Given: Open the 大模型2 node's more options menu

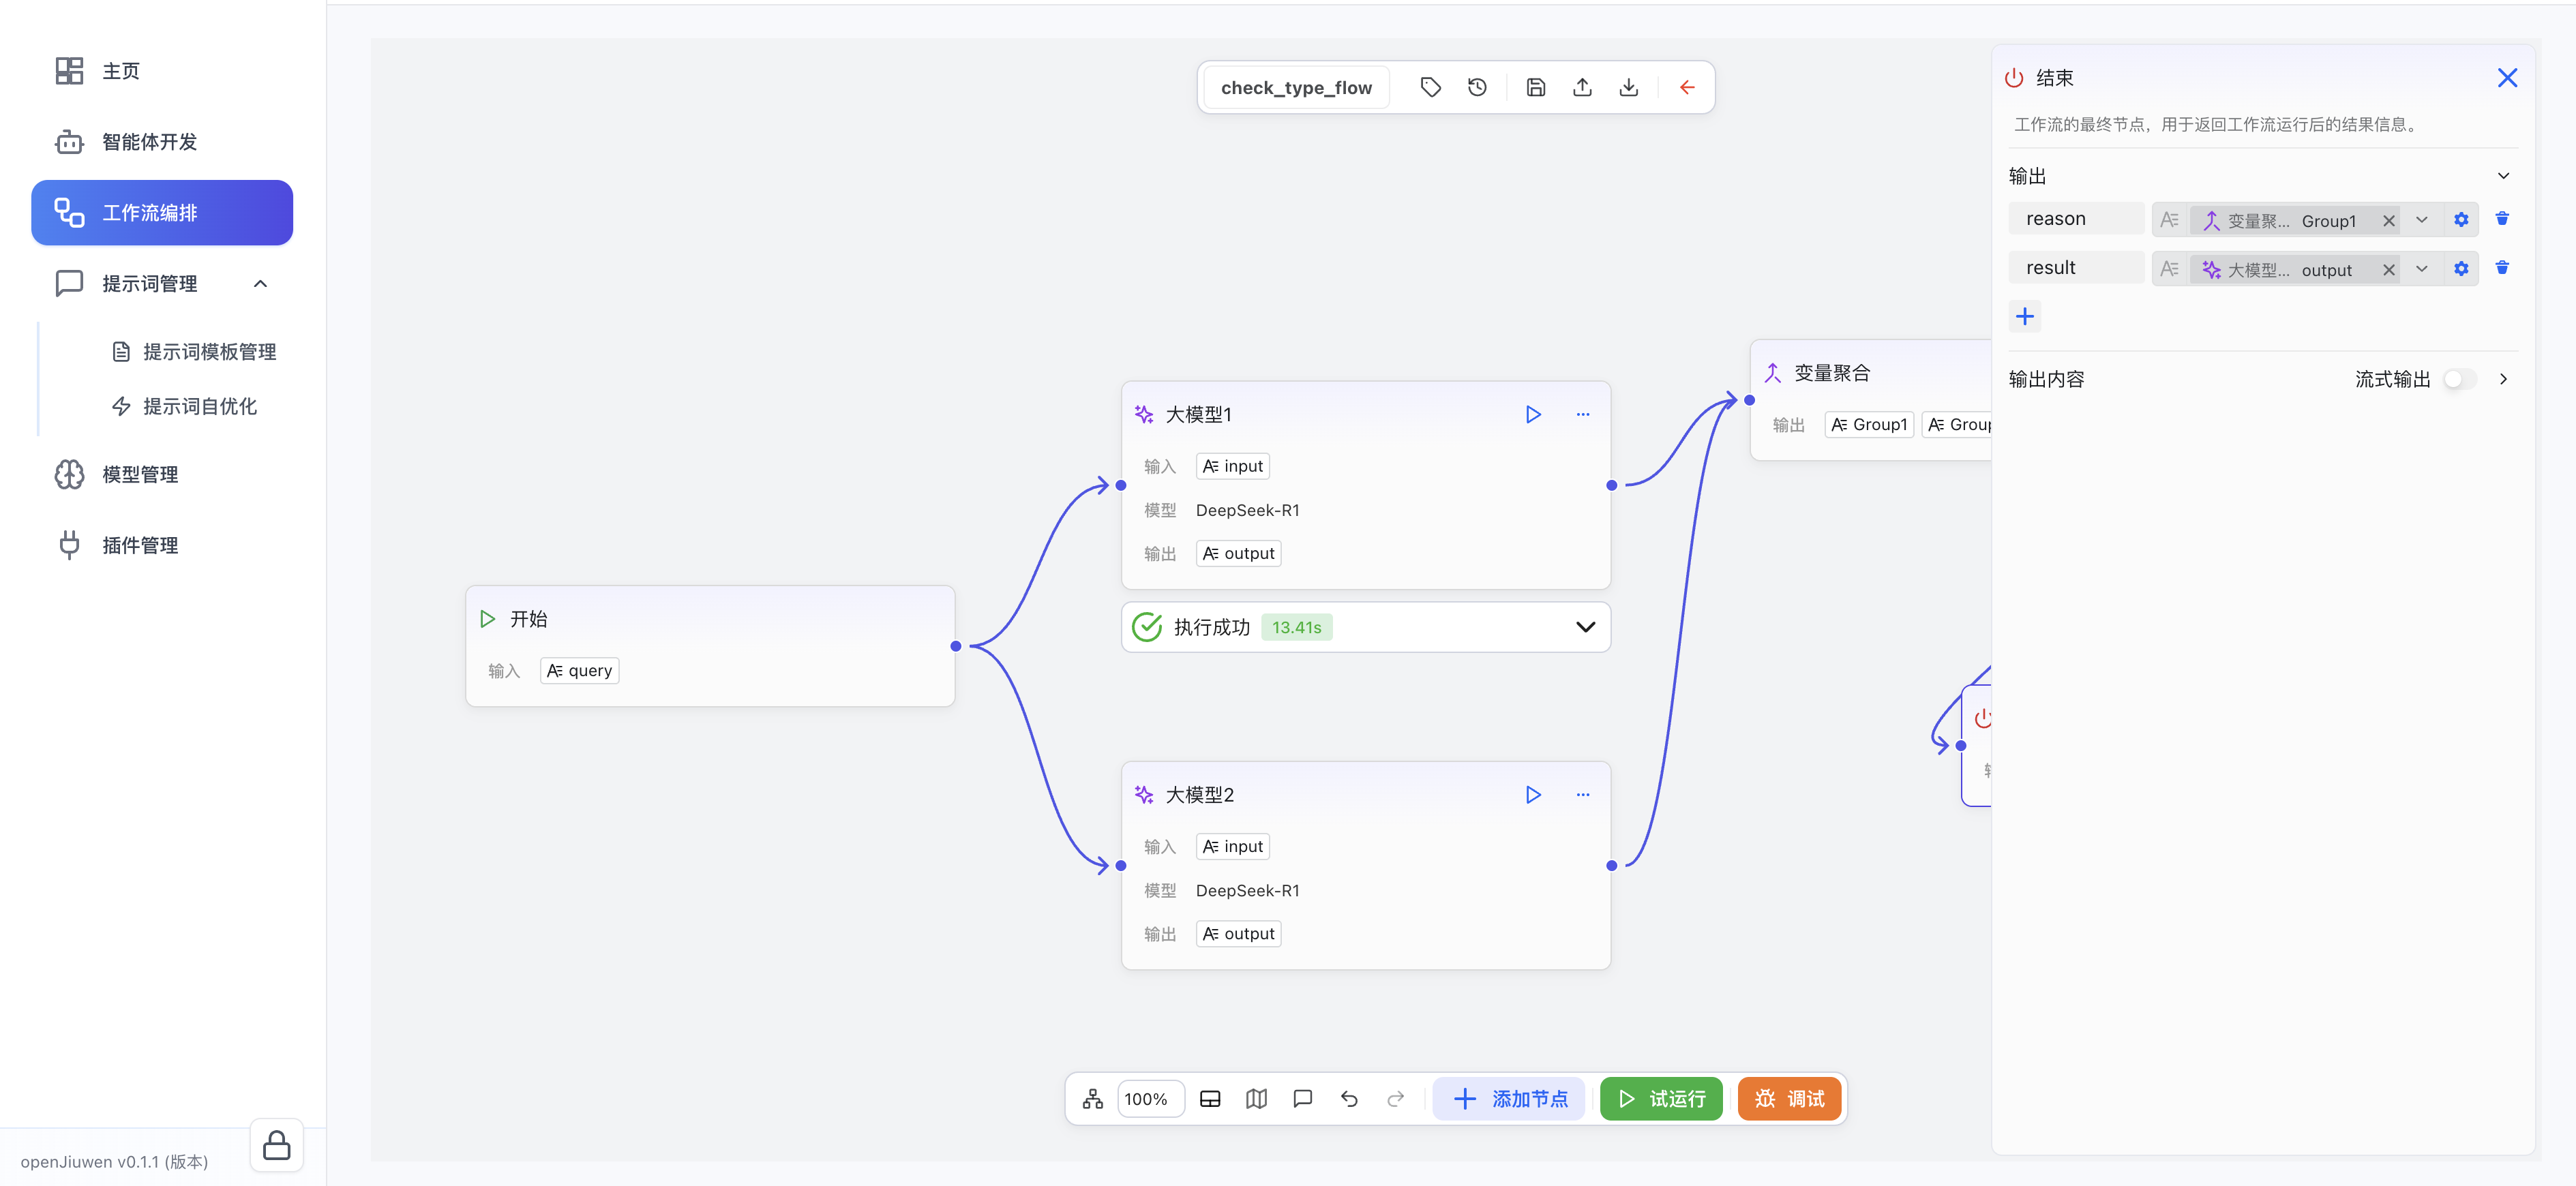Looking at the screenshot, I should tap(1582, 795).
